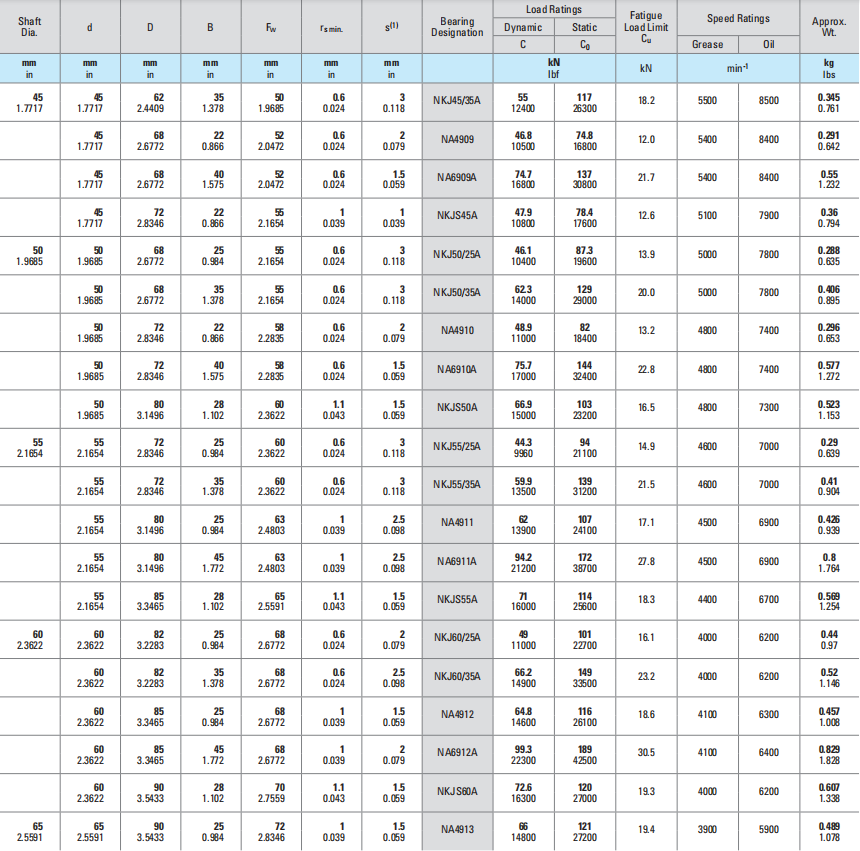This screenshot has width=860, height=851.
Task: Click on NA4910 in the designation column
Action: (457, 331)
